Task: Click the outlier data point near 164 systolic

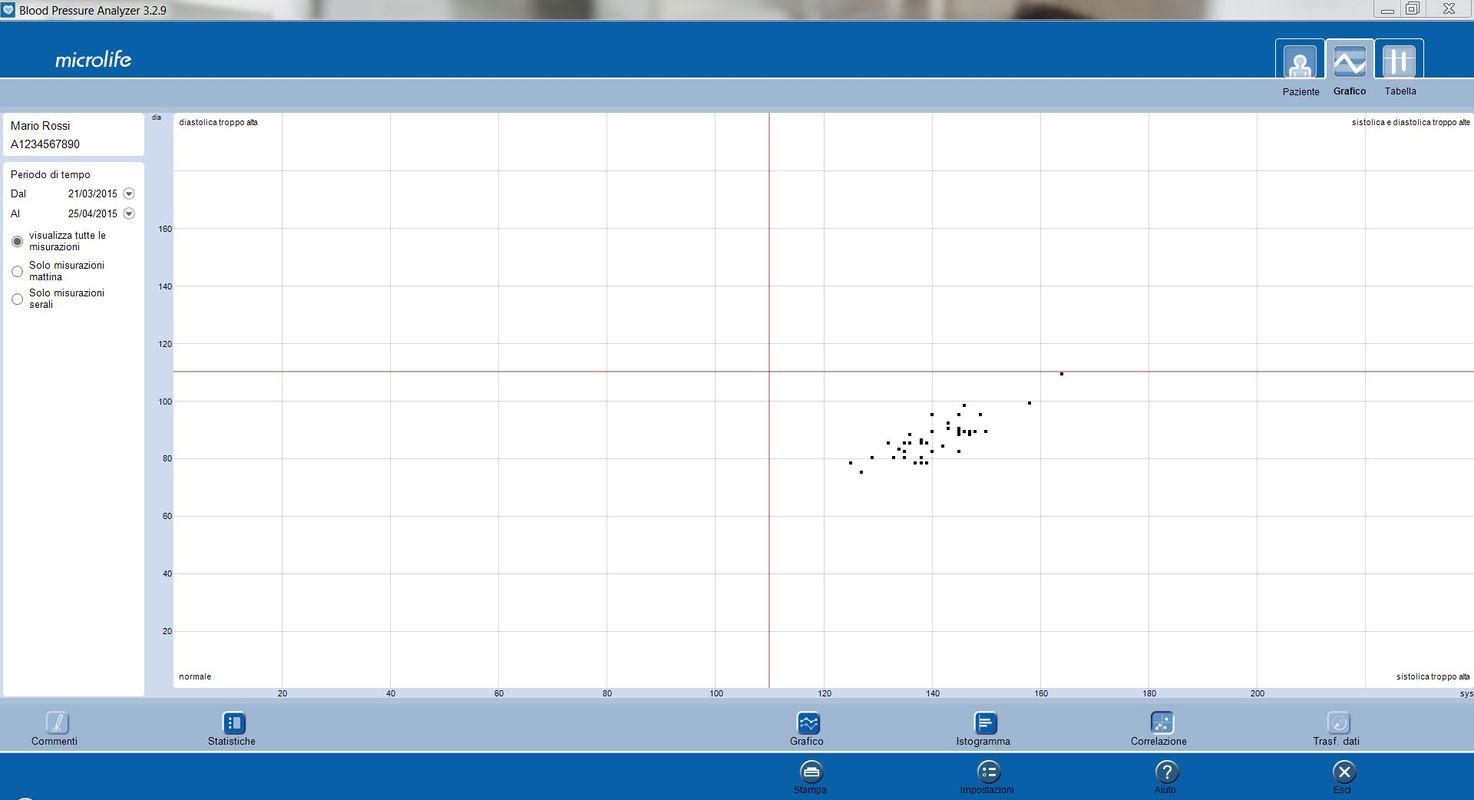Action: (x=1061, y=374)
